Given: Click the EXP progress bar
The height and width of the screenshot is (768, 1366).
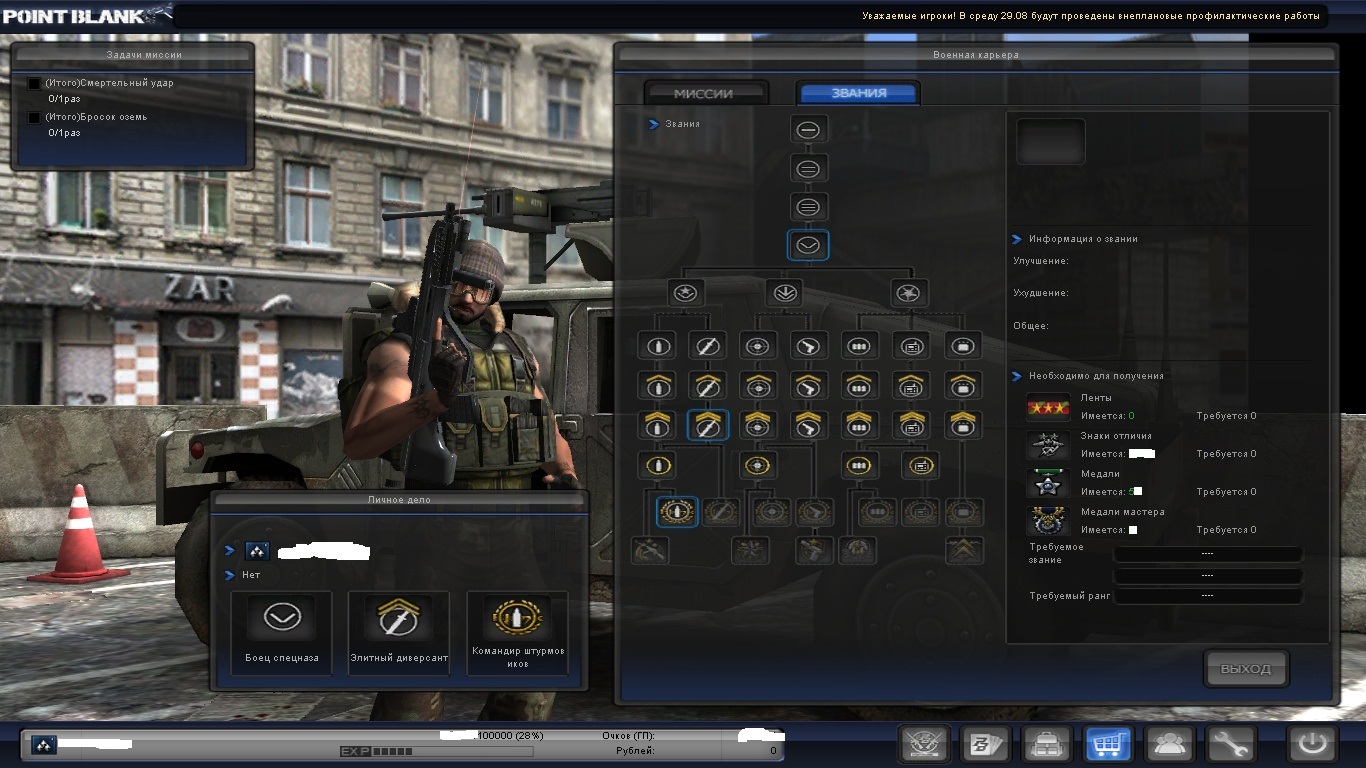Looking at the screenshot, I should pos(436,751).
